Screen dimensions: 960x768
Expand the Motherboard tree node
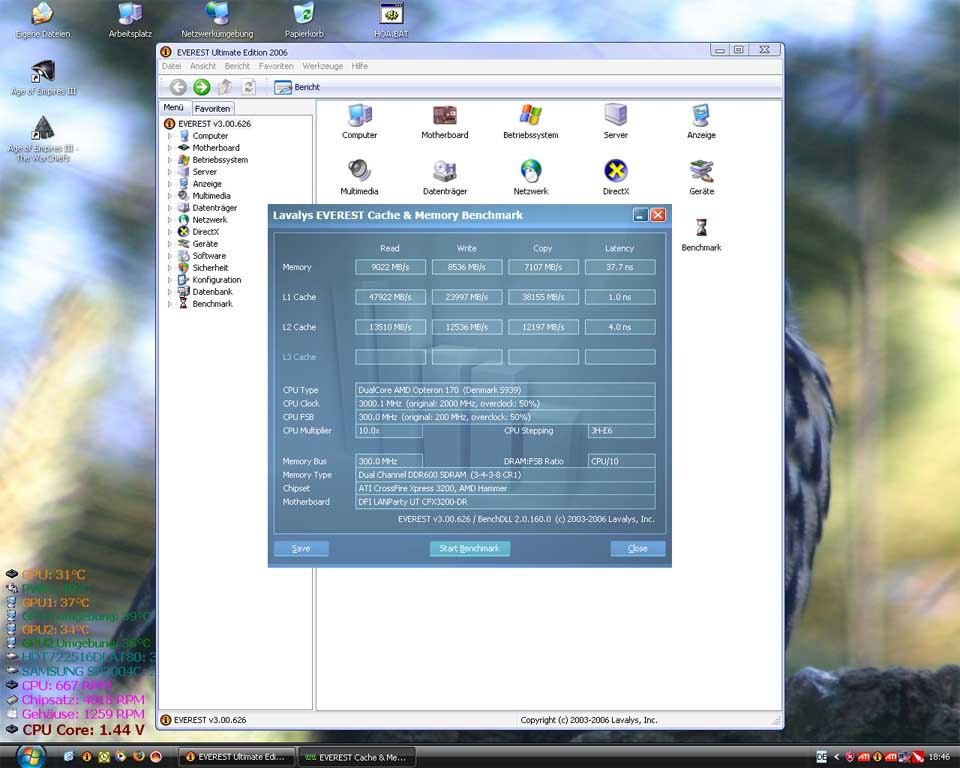(x=170, y=148)
